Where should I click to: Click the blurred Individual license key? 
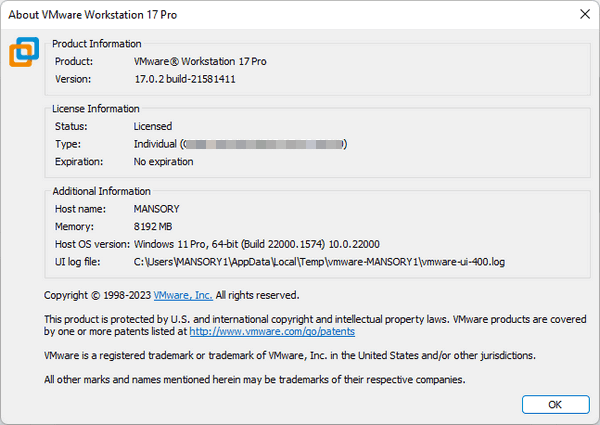240,144
